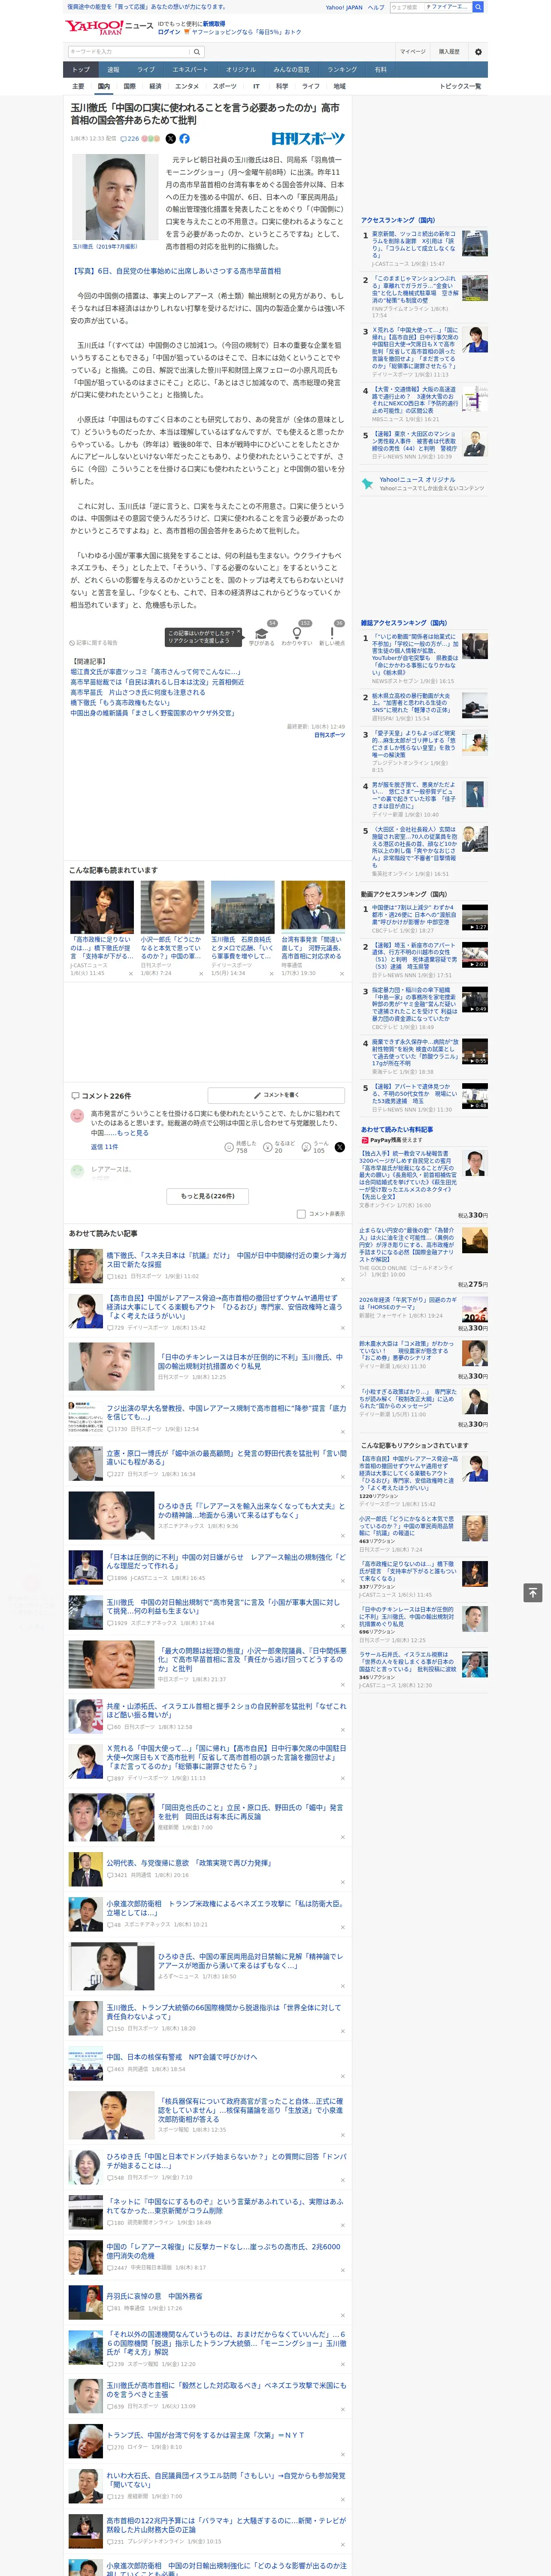Click the コメントを書く button
Image resolution: width=551 pixels, height=2576 pixels.
pos(276,1095)
